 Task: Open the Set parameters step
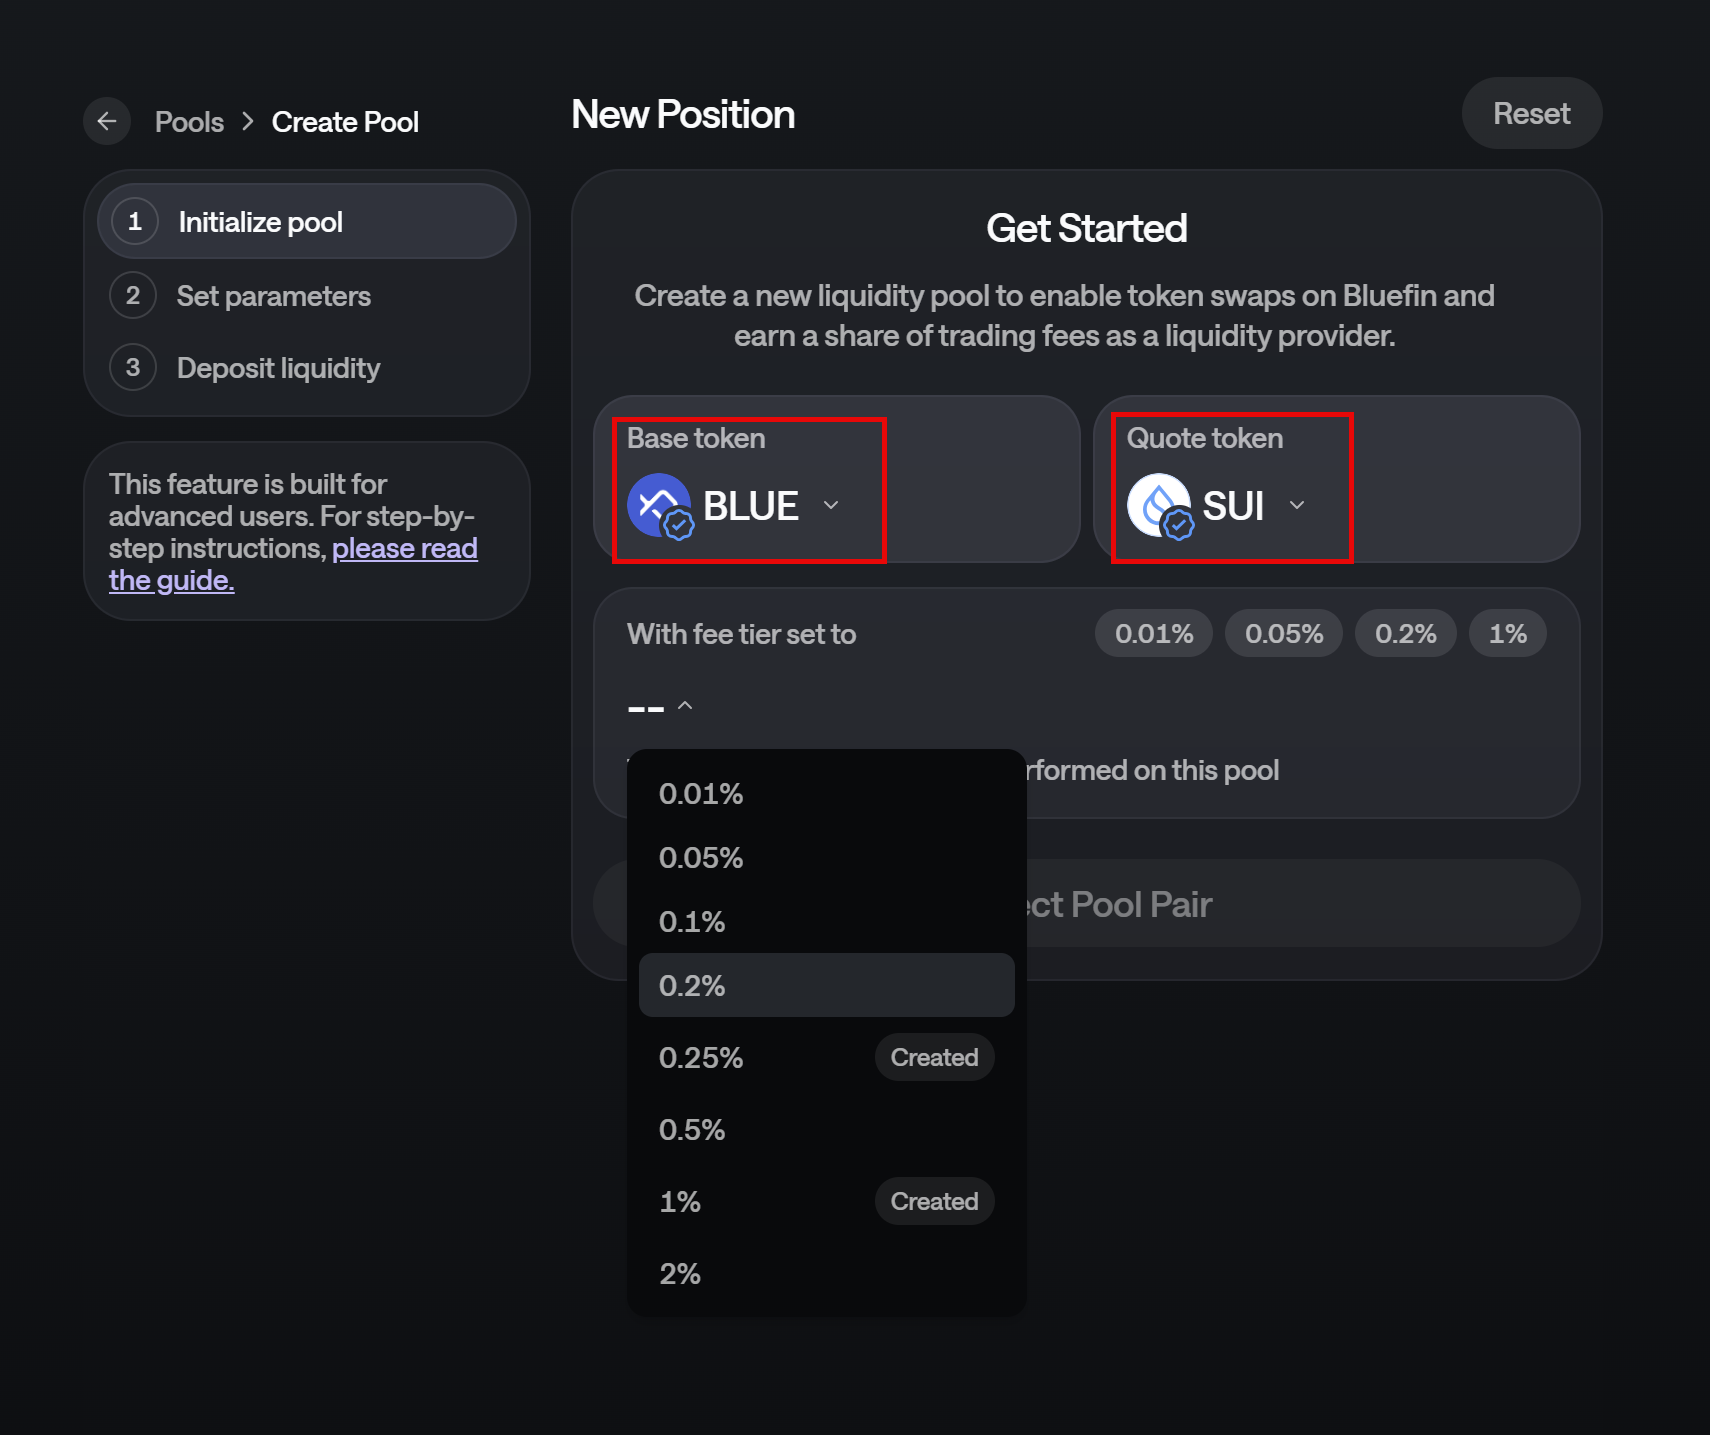click(x=273, y=296)
